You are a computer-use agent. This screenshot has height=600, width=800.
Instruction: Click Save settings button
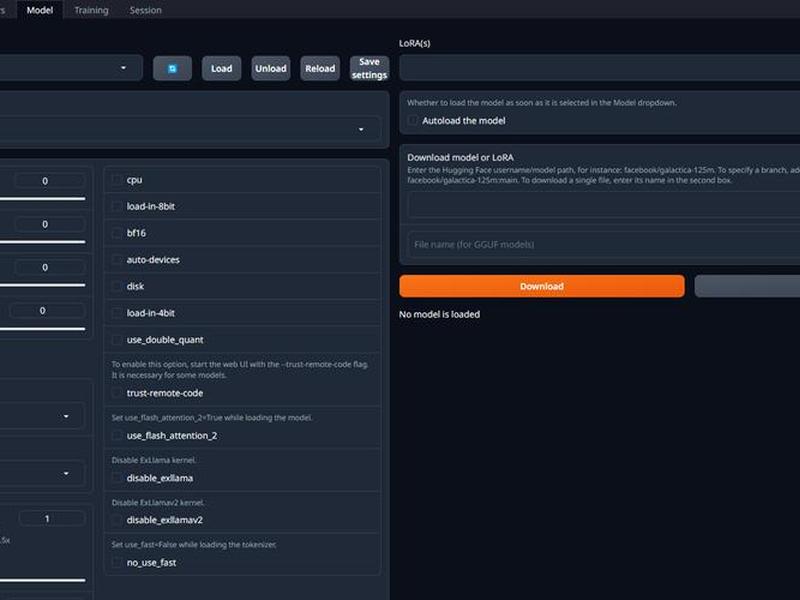click(x=369, y=68)
